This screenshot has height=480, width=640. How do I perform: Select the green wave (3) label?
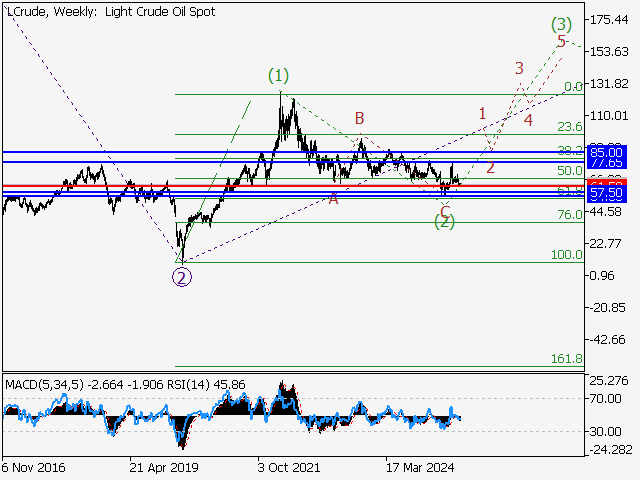point(558,22)
